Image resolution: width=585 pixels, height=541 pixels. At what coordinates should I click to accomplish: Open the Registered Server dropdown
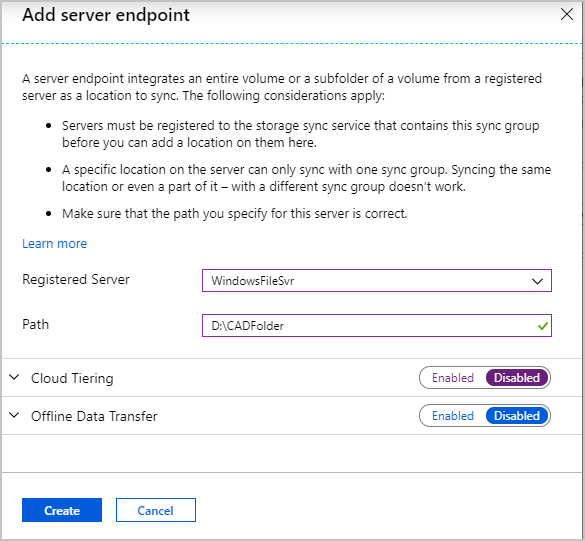[x=377, y=281]
